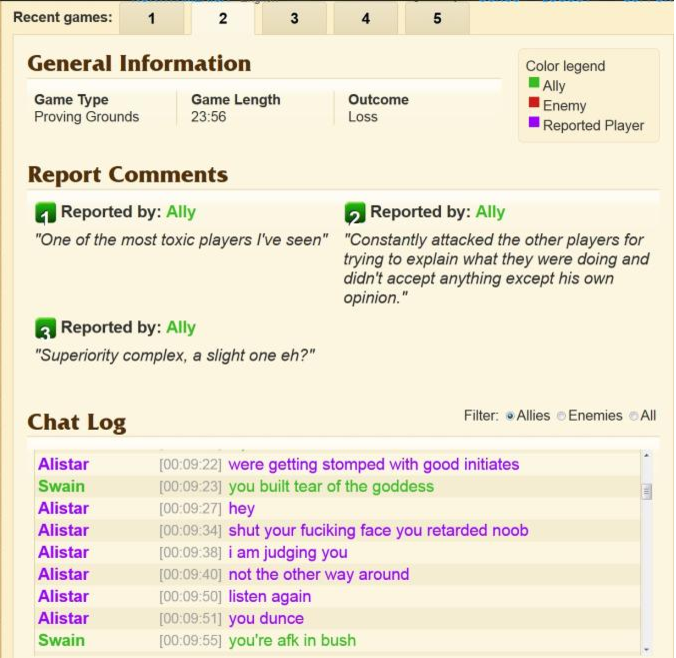Click the 'listen again' chat message
The image size is (676, 658).
pos(269,596)
